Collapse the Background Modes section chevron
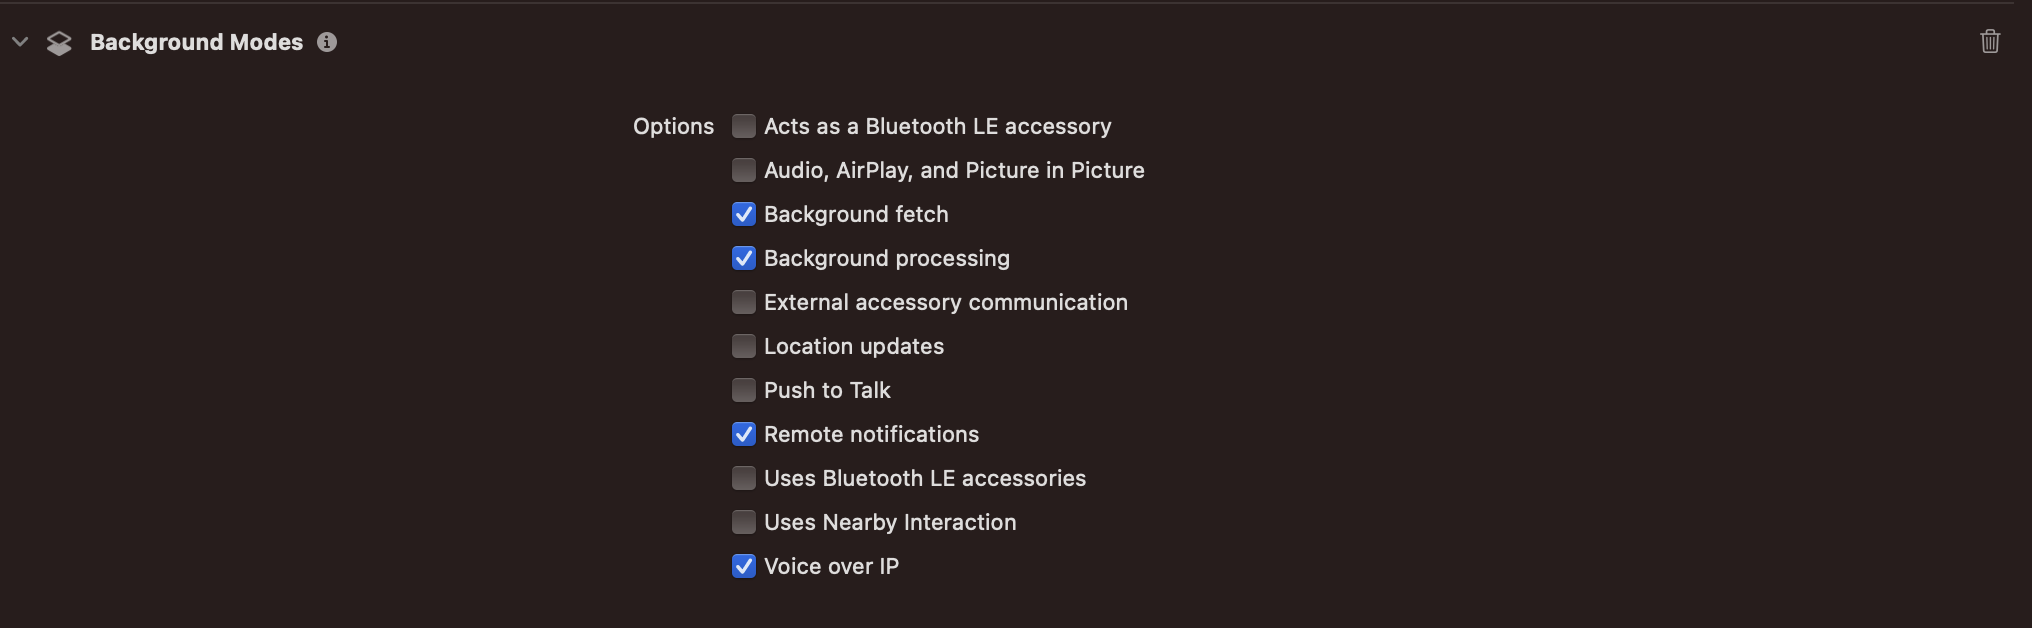The height and width of the screenshot is (628, 2032). (20, 42)
